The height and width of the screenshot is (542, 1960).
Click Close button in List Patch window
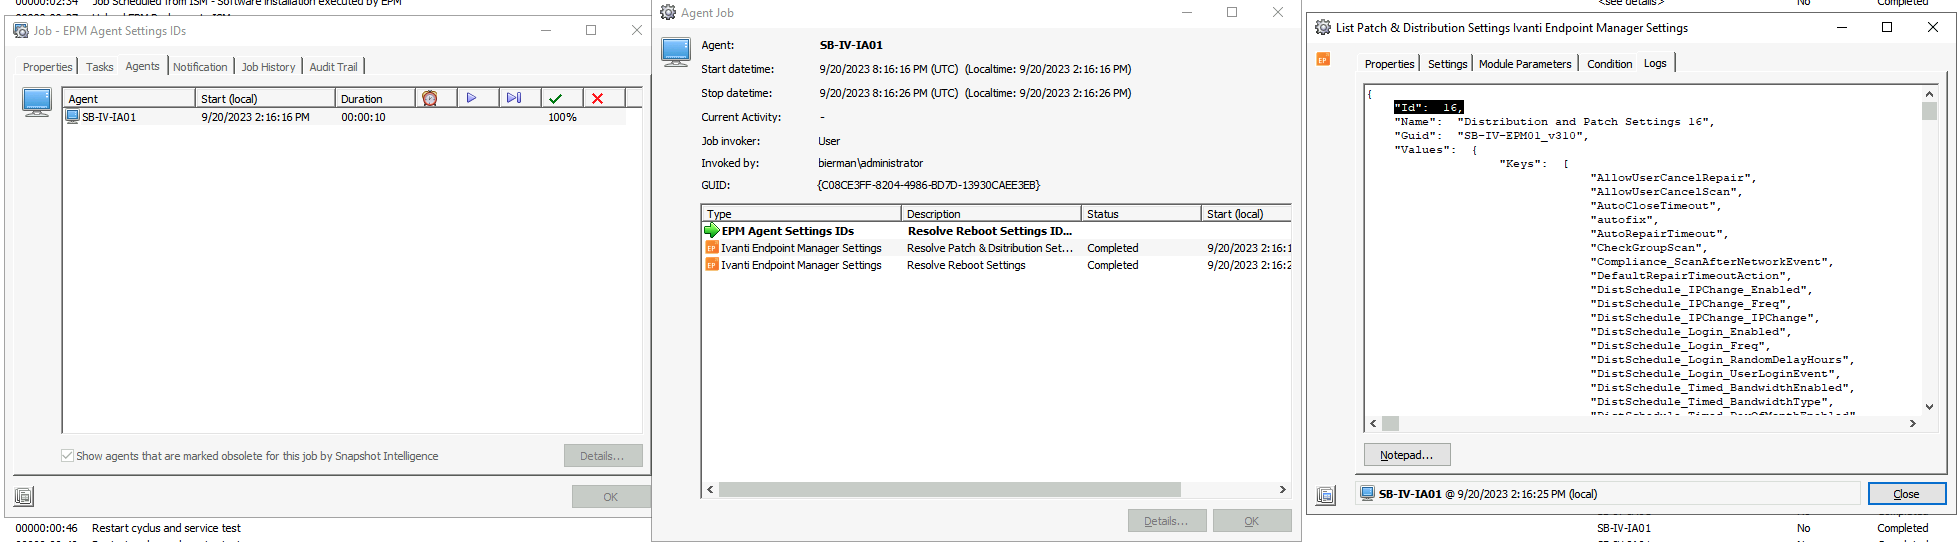click(x=1907, y=494)
